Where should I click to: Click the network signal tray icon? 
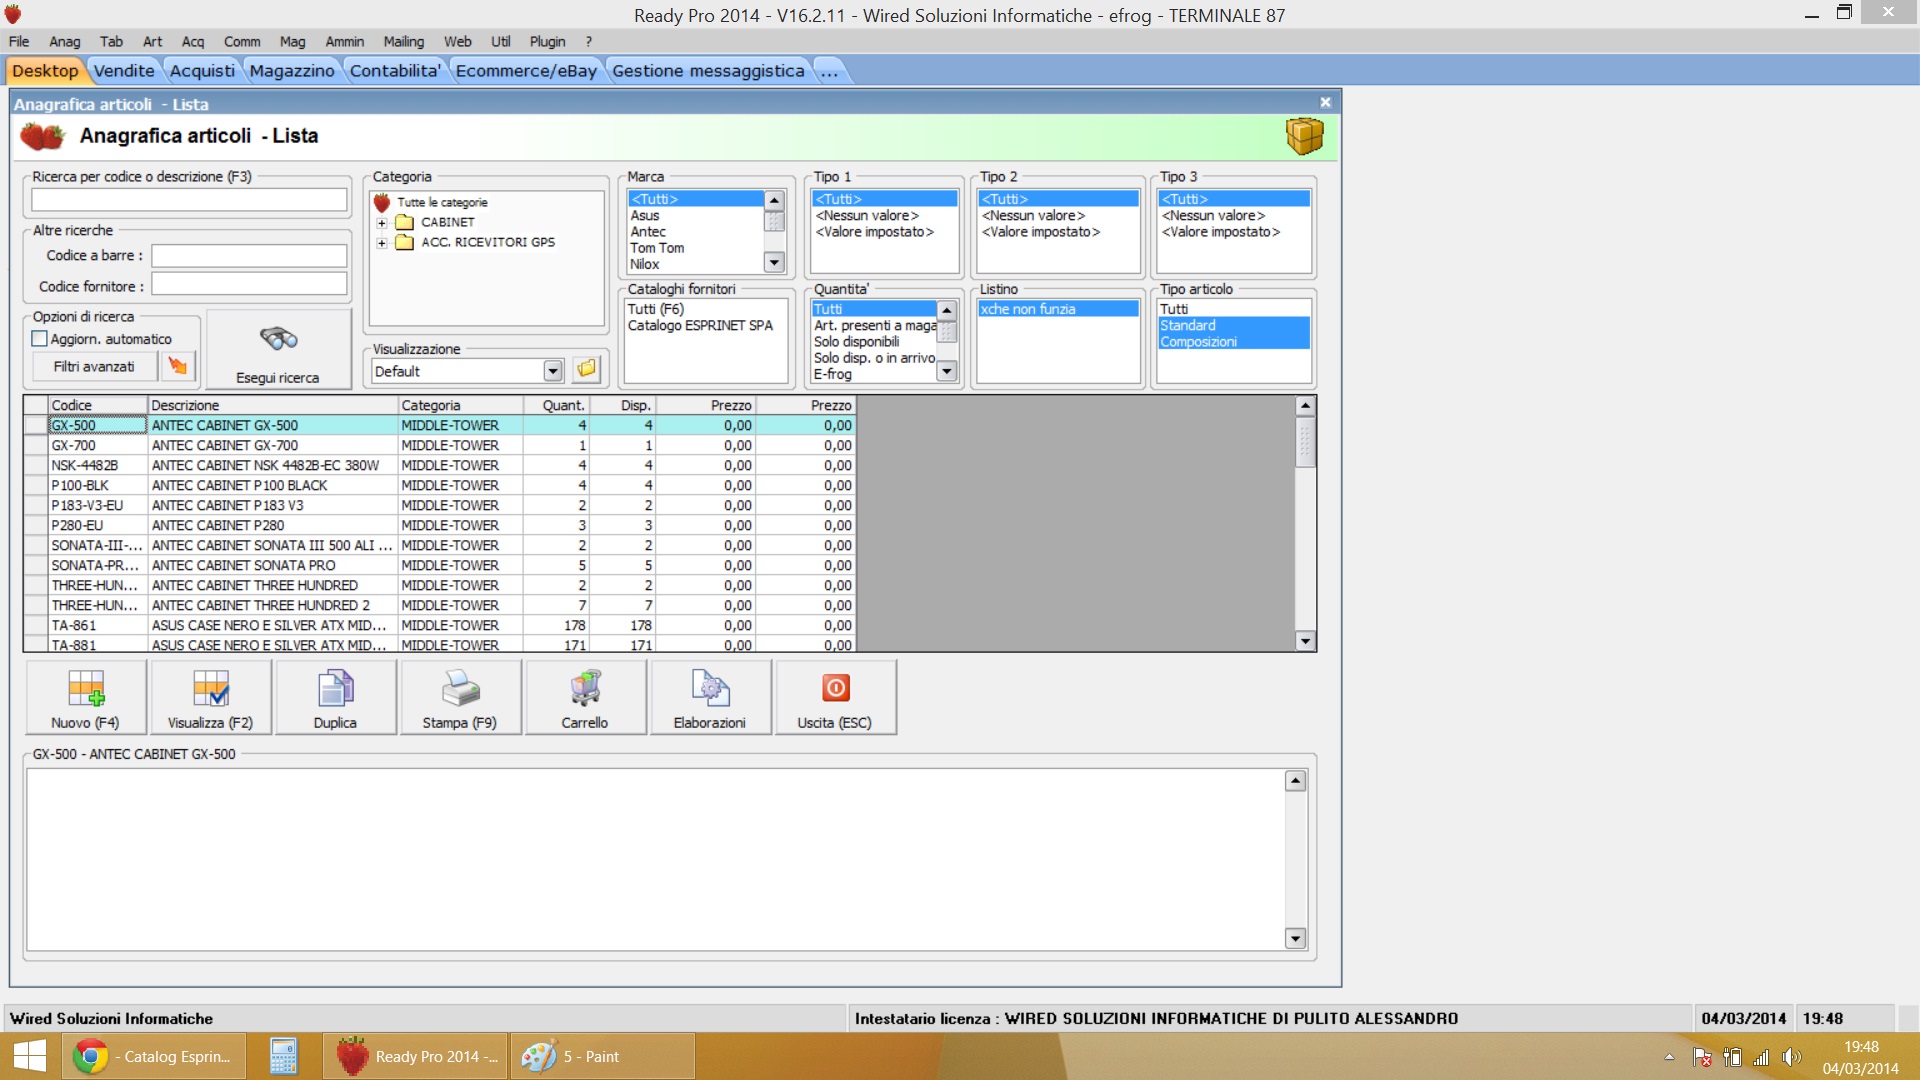tap(1762, 1057)
